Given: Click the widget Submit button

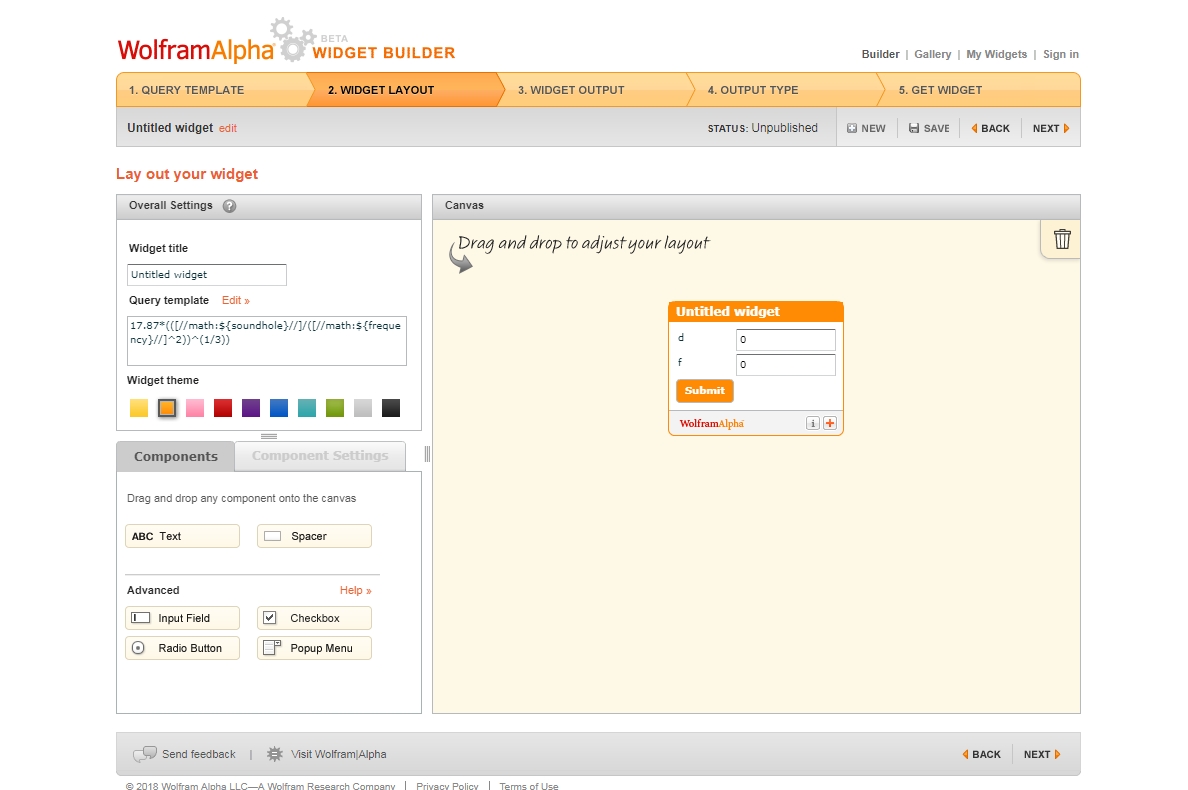Looking at the screenshot, I should [x=705, y=391].
